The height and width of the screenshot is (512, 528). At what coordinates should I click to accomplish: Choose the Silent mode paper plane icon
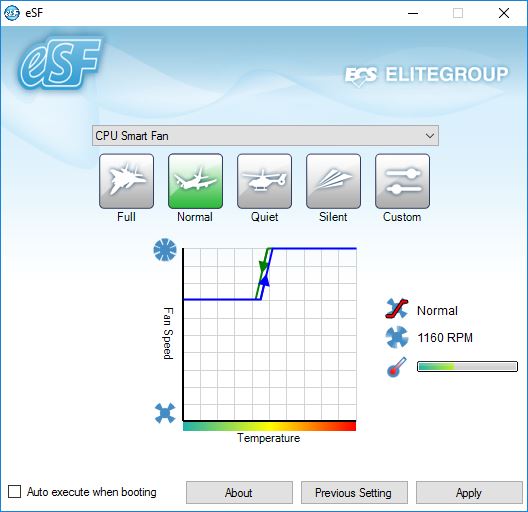click(x=333, y=181)
